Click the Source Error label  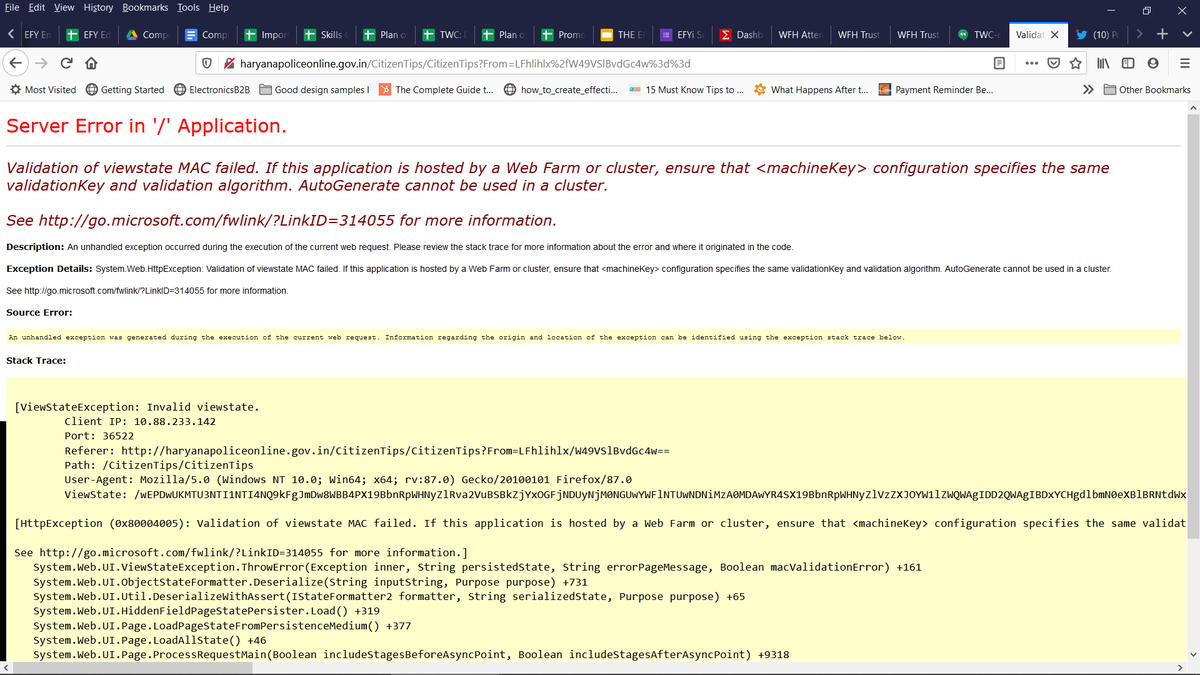(39, 313)
